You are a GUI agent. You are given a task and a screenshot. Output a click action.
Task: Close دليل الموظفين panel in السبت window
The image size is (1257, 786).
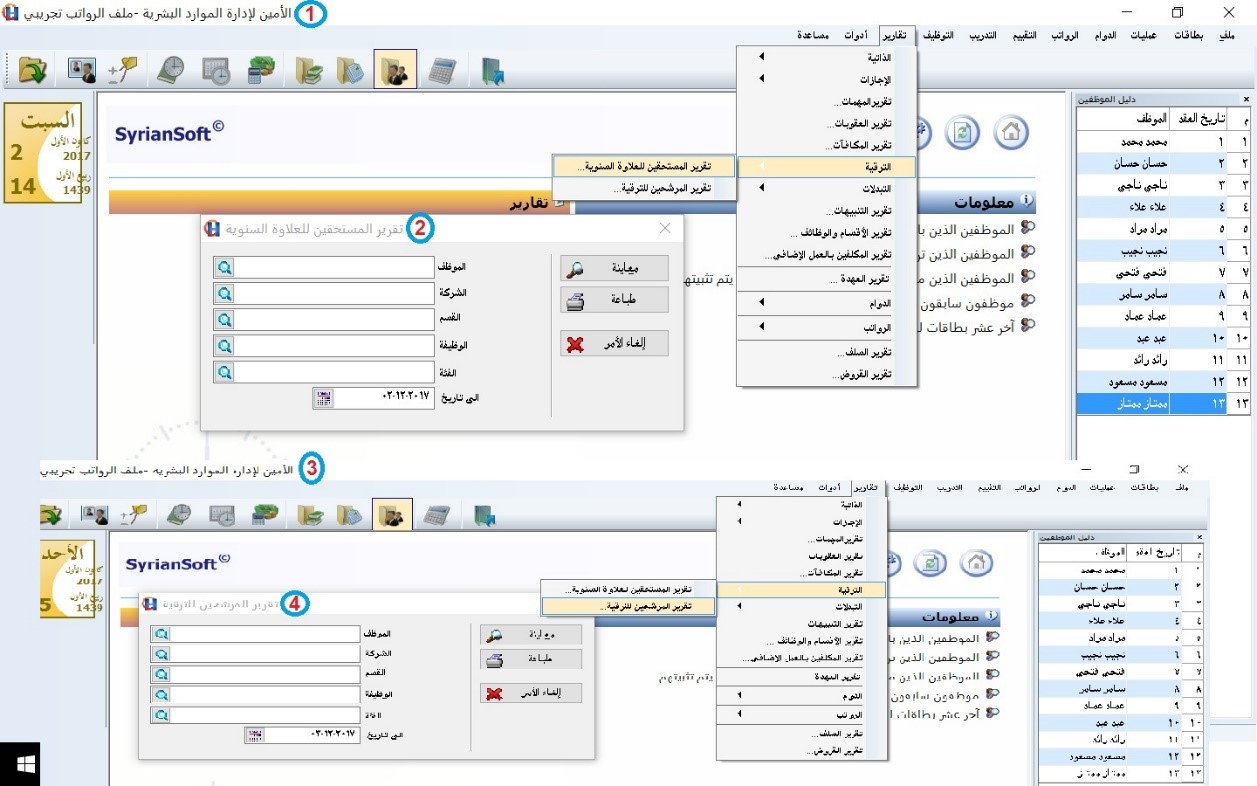point(1246,99)
